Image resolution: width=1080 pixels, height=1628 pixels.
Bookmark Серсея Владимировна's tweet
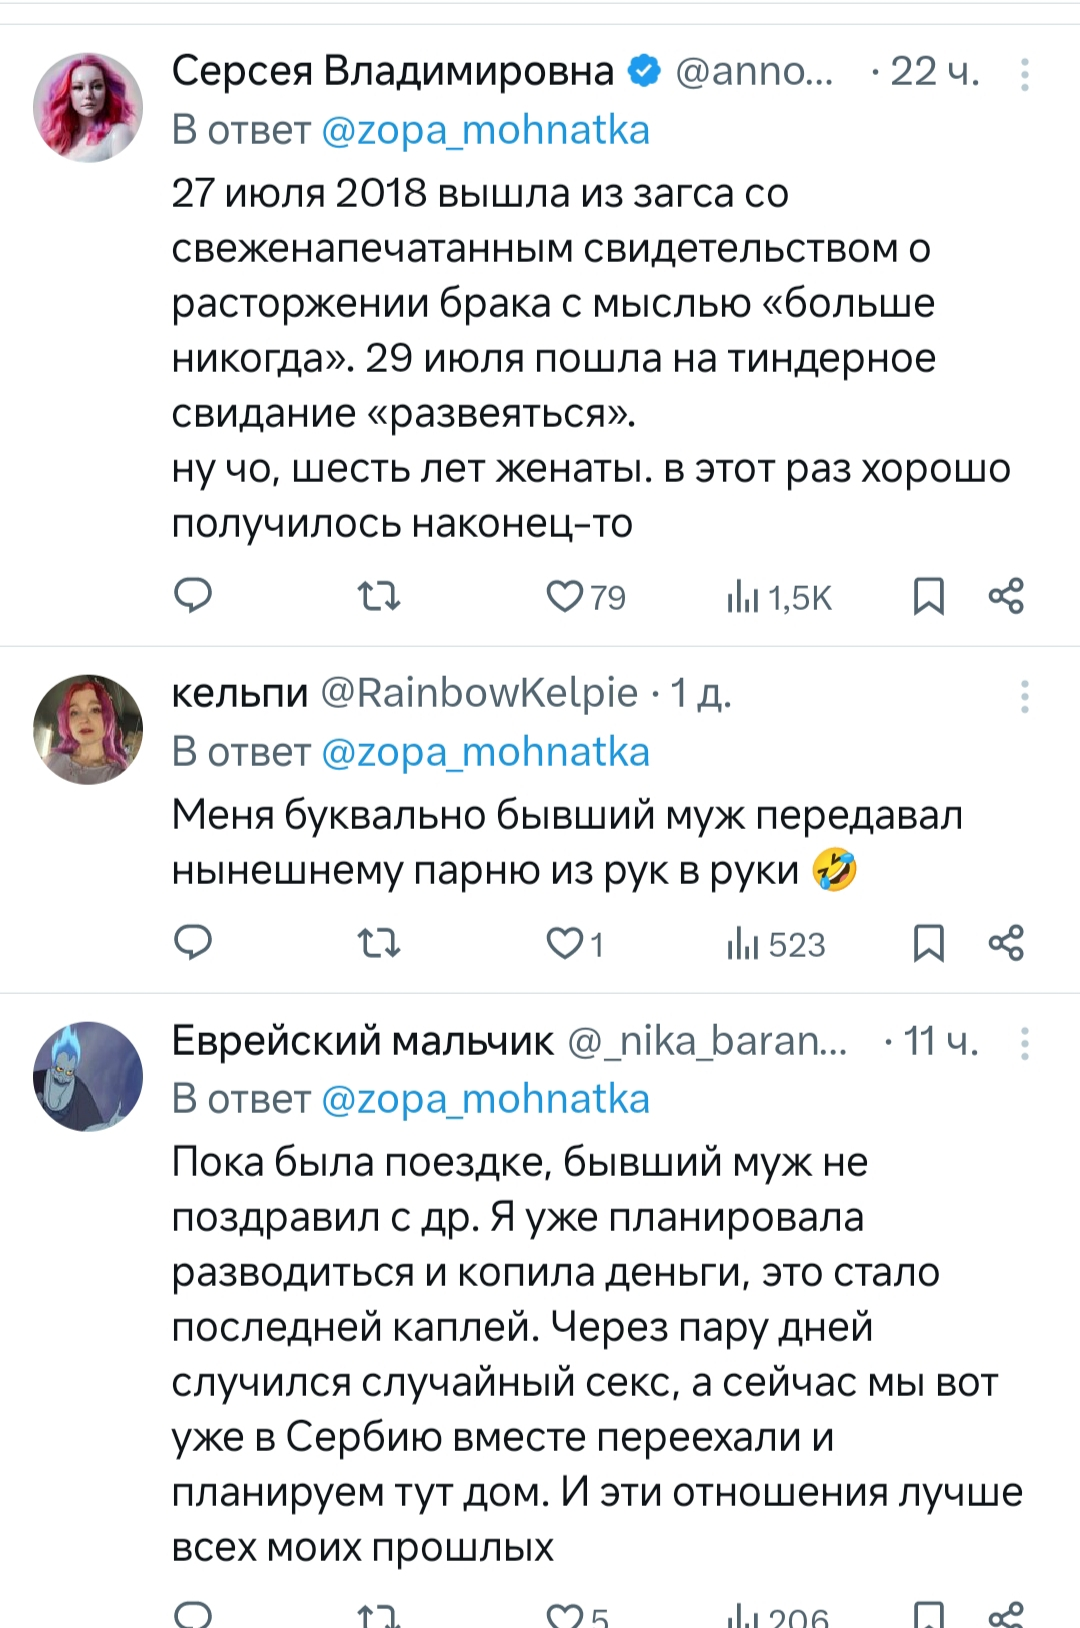click(x=928, y=597)
